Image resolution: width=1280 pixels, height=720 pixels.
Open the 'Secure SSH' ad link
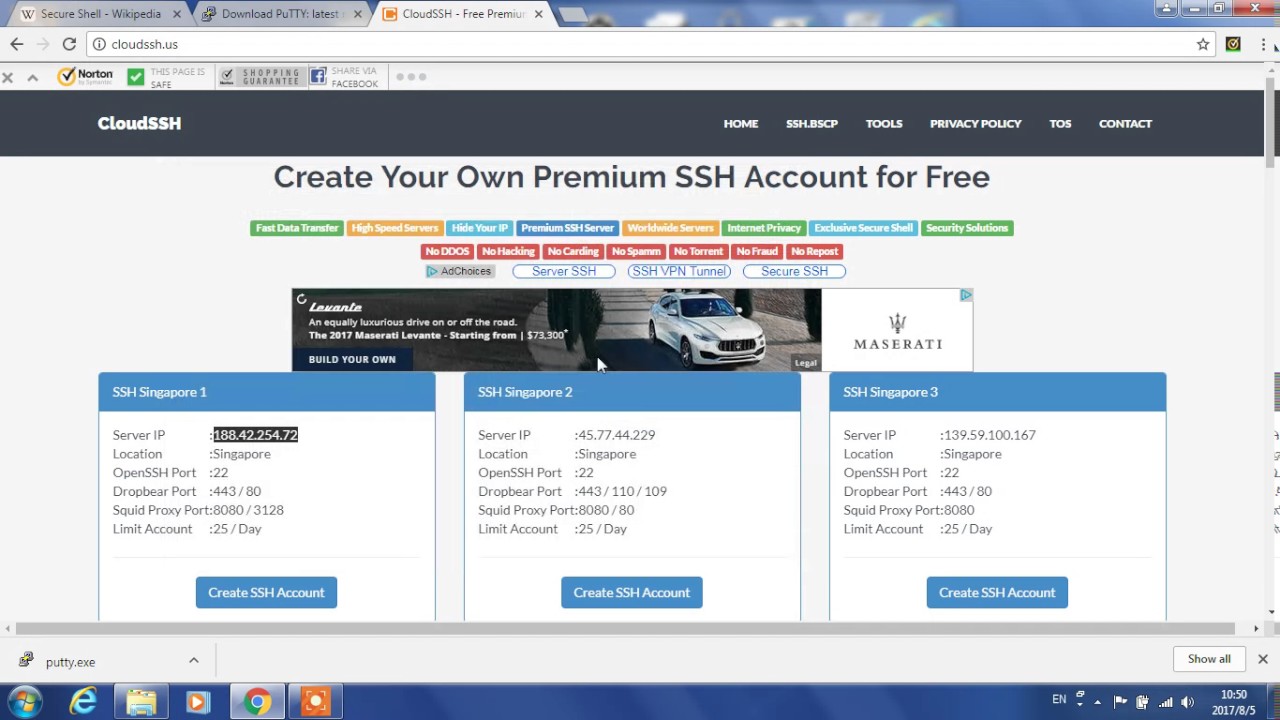794,271
